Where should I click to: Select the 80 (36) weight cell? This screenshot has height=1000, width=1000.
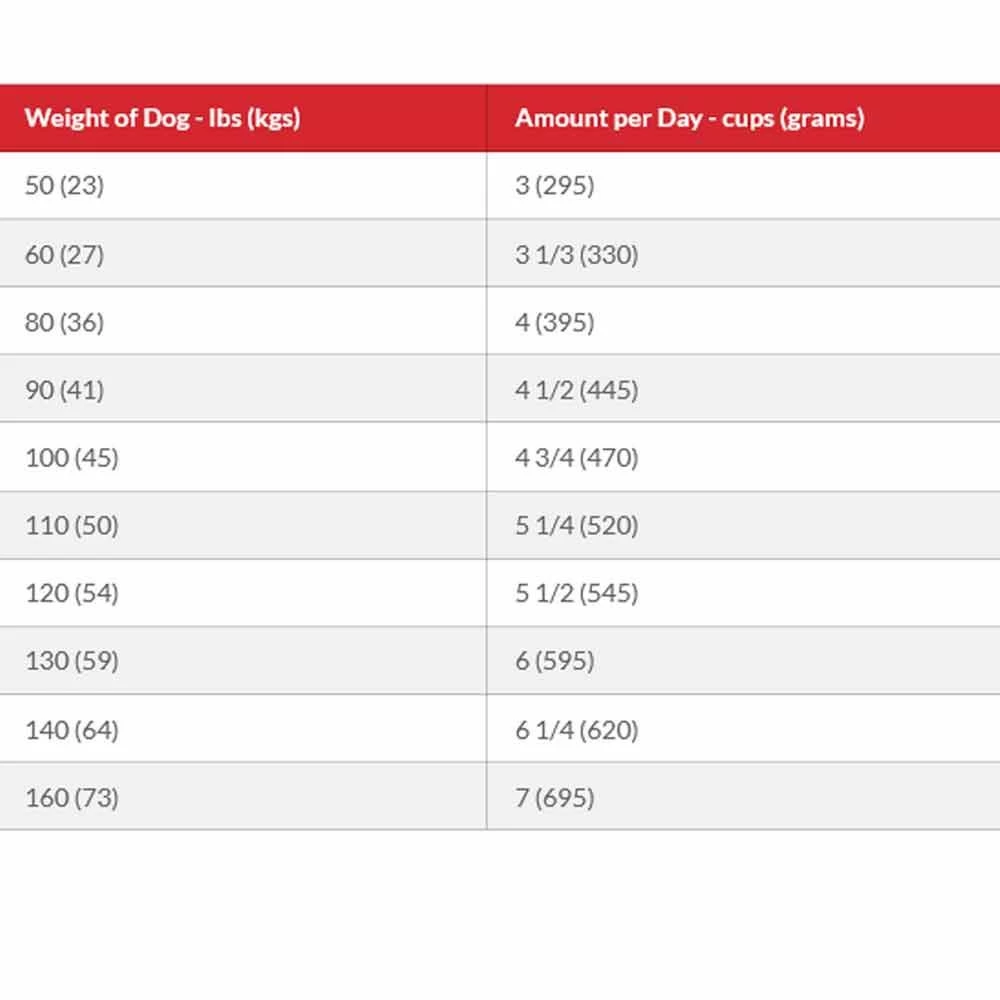tap(64, 322)
